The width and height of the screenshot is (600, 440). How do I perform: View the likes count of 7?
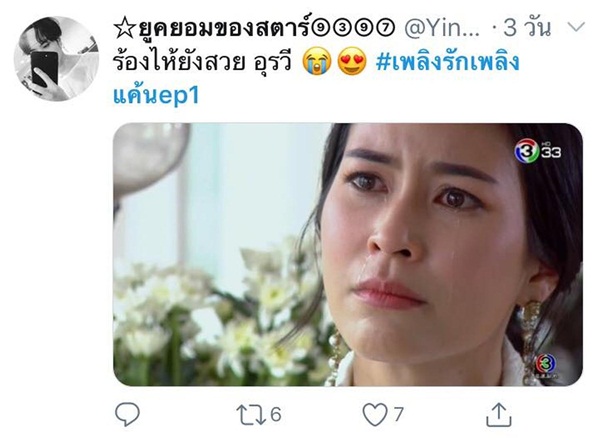[399, 414]
